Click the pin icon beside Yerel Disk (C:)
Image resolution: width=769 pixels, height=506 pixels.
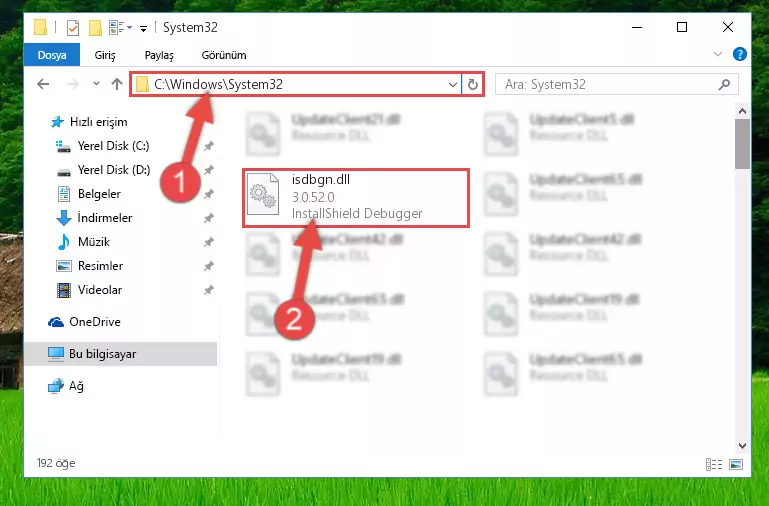[x=208, y=146]
